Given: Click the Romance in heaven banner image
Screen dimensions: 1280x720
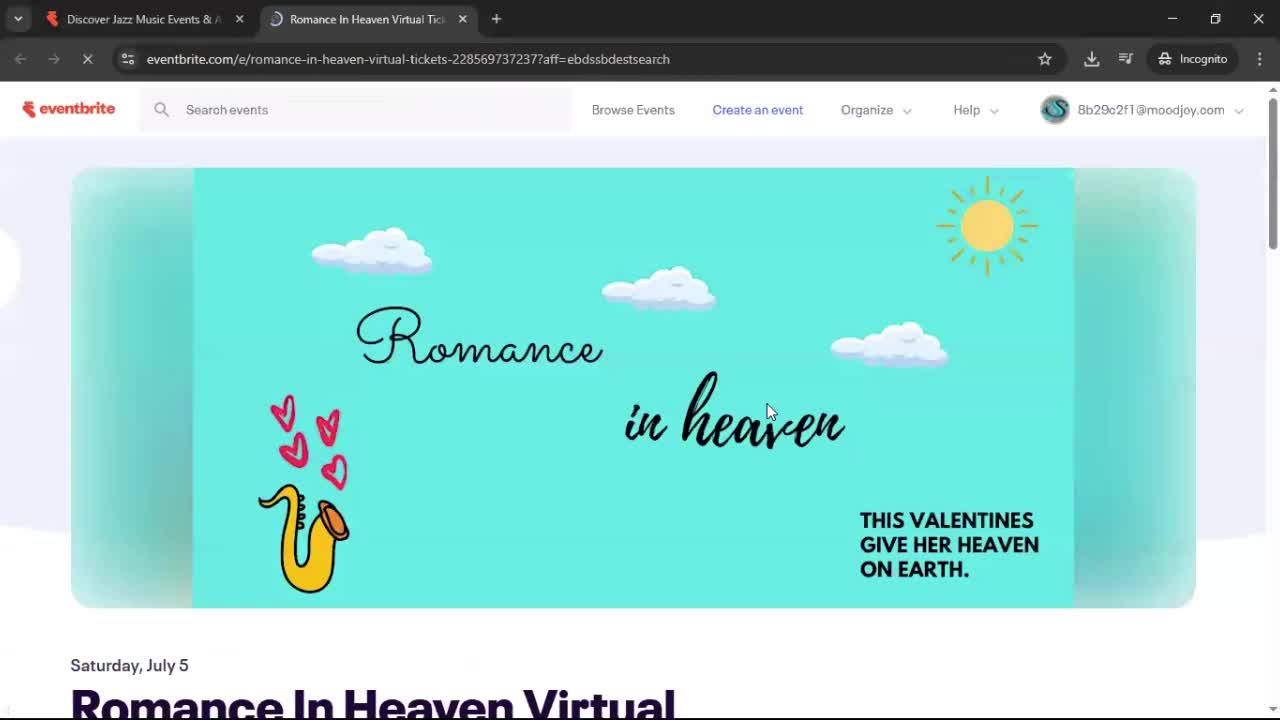Looking at the screenshot, I should tap(633, 388).
